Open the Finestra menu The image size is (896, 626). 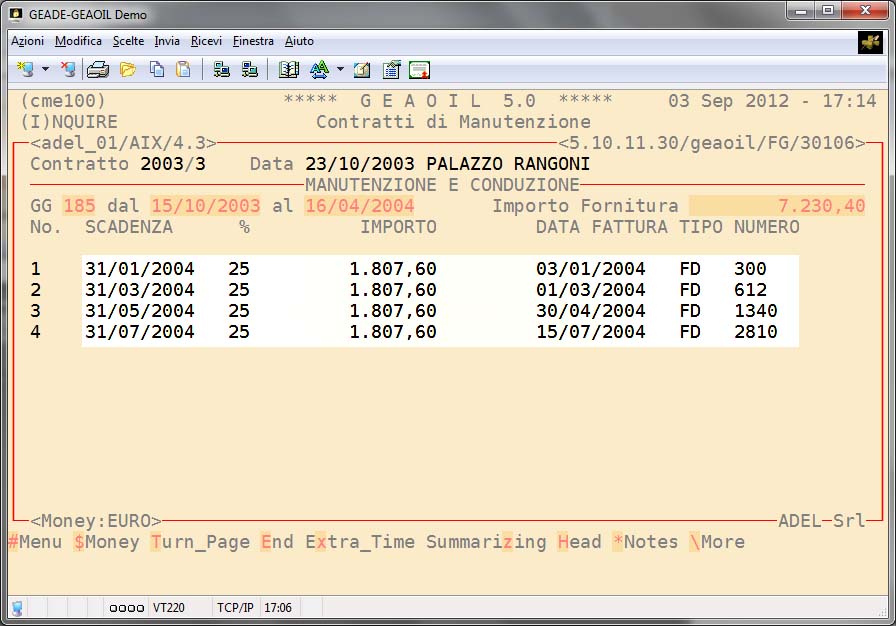point(253,41)
